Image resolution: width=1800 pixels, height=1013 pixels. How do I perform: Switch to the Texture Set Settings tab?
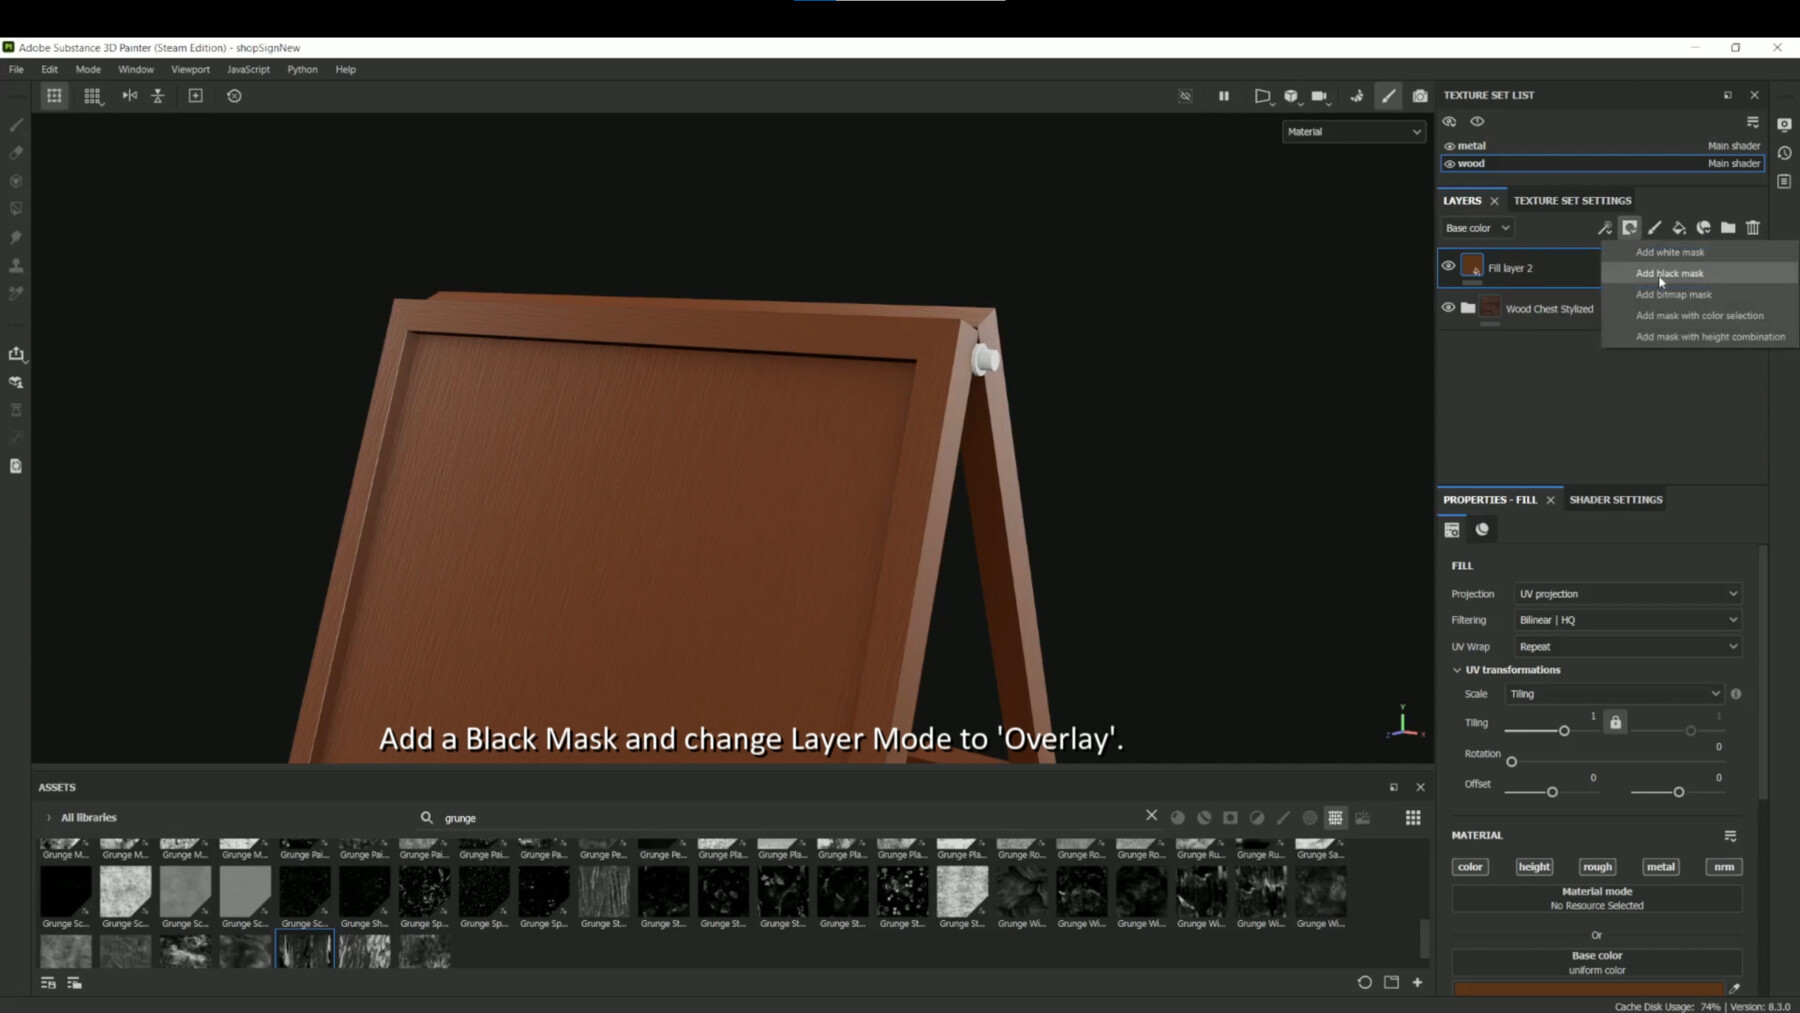(1572, 200)
